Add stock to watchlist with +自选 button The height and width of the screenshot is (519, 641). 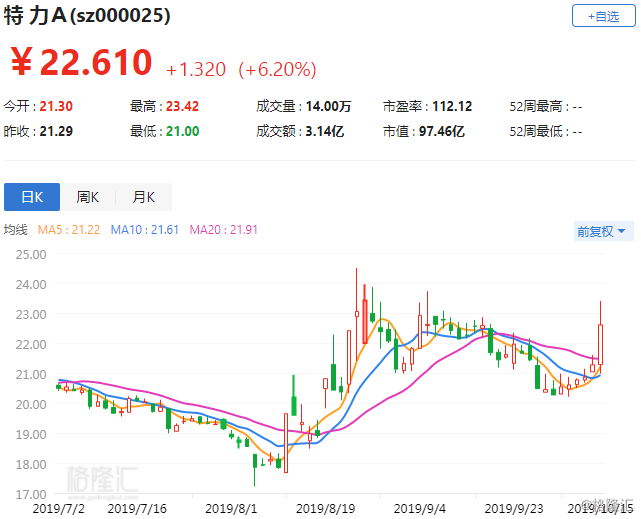[603, 16]
